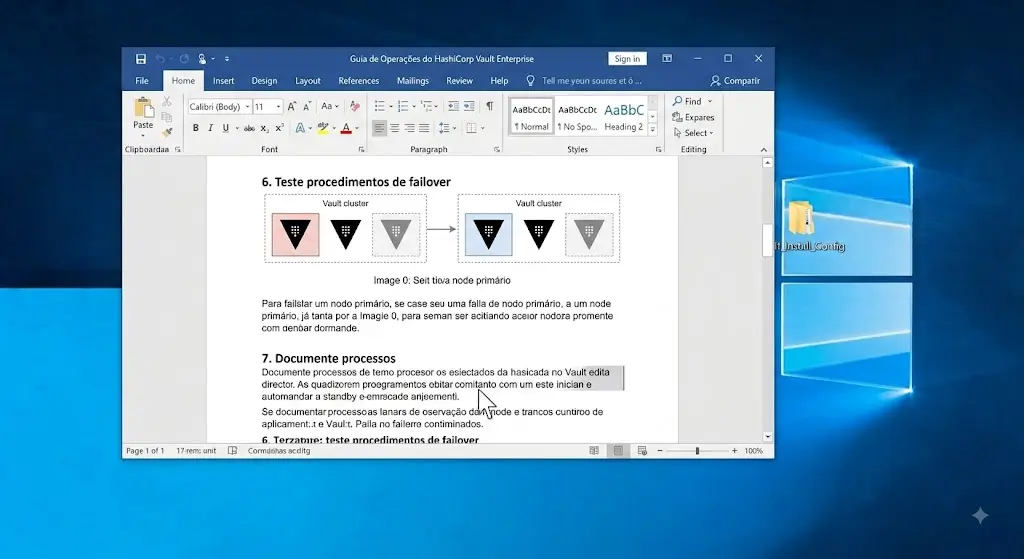Switch to the Design tab
This screenshot has height=559, width=1024.
264,81
